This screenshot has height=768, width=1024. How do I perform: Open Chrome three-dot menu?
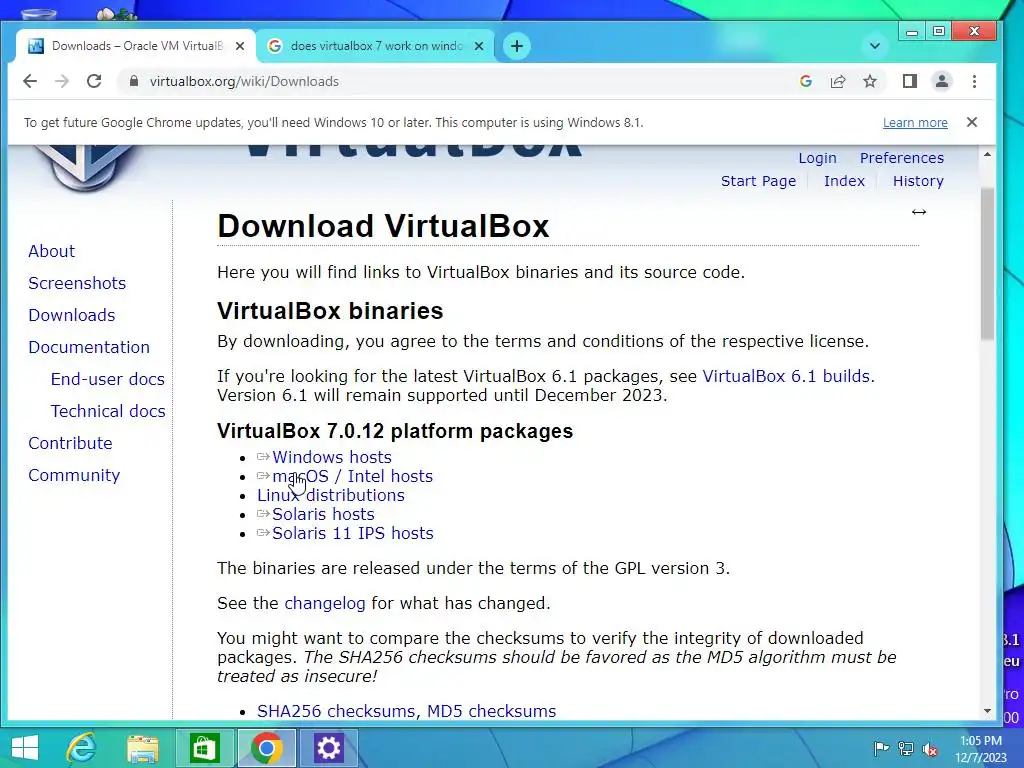[974, 81]
